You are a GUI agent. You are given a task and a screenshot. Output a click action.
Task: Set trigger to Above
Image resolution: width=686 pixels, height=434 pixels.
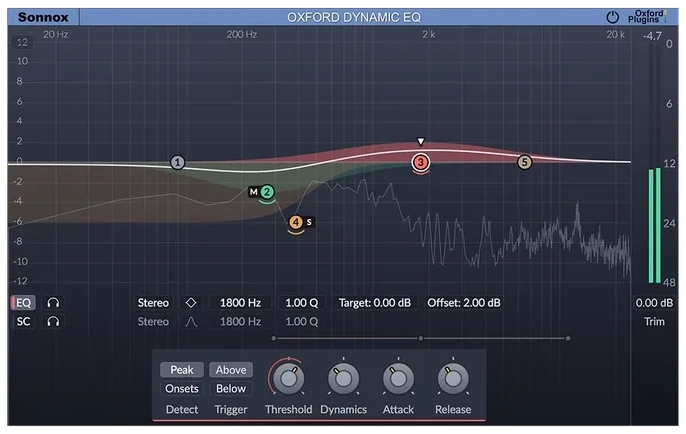[x=231, y=370]
